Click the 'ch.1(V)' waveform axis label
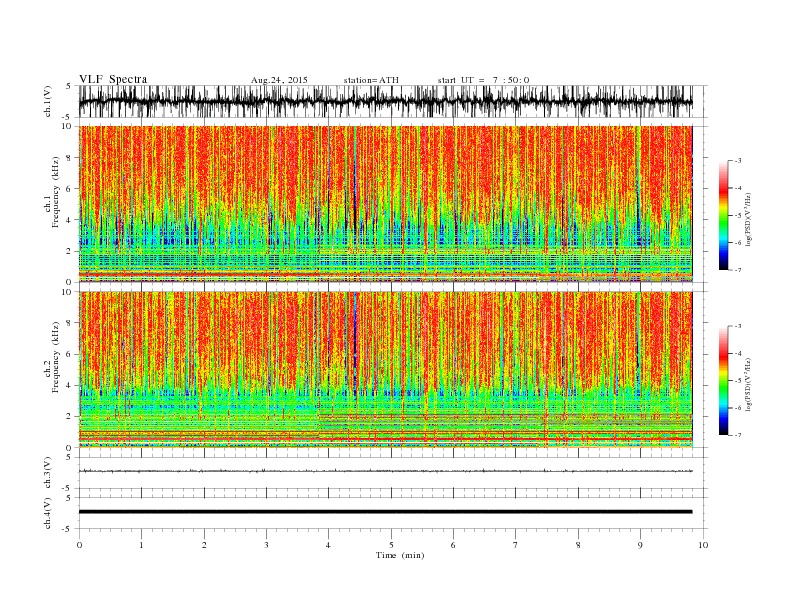 [48, 101]
